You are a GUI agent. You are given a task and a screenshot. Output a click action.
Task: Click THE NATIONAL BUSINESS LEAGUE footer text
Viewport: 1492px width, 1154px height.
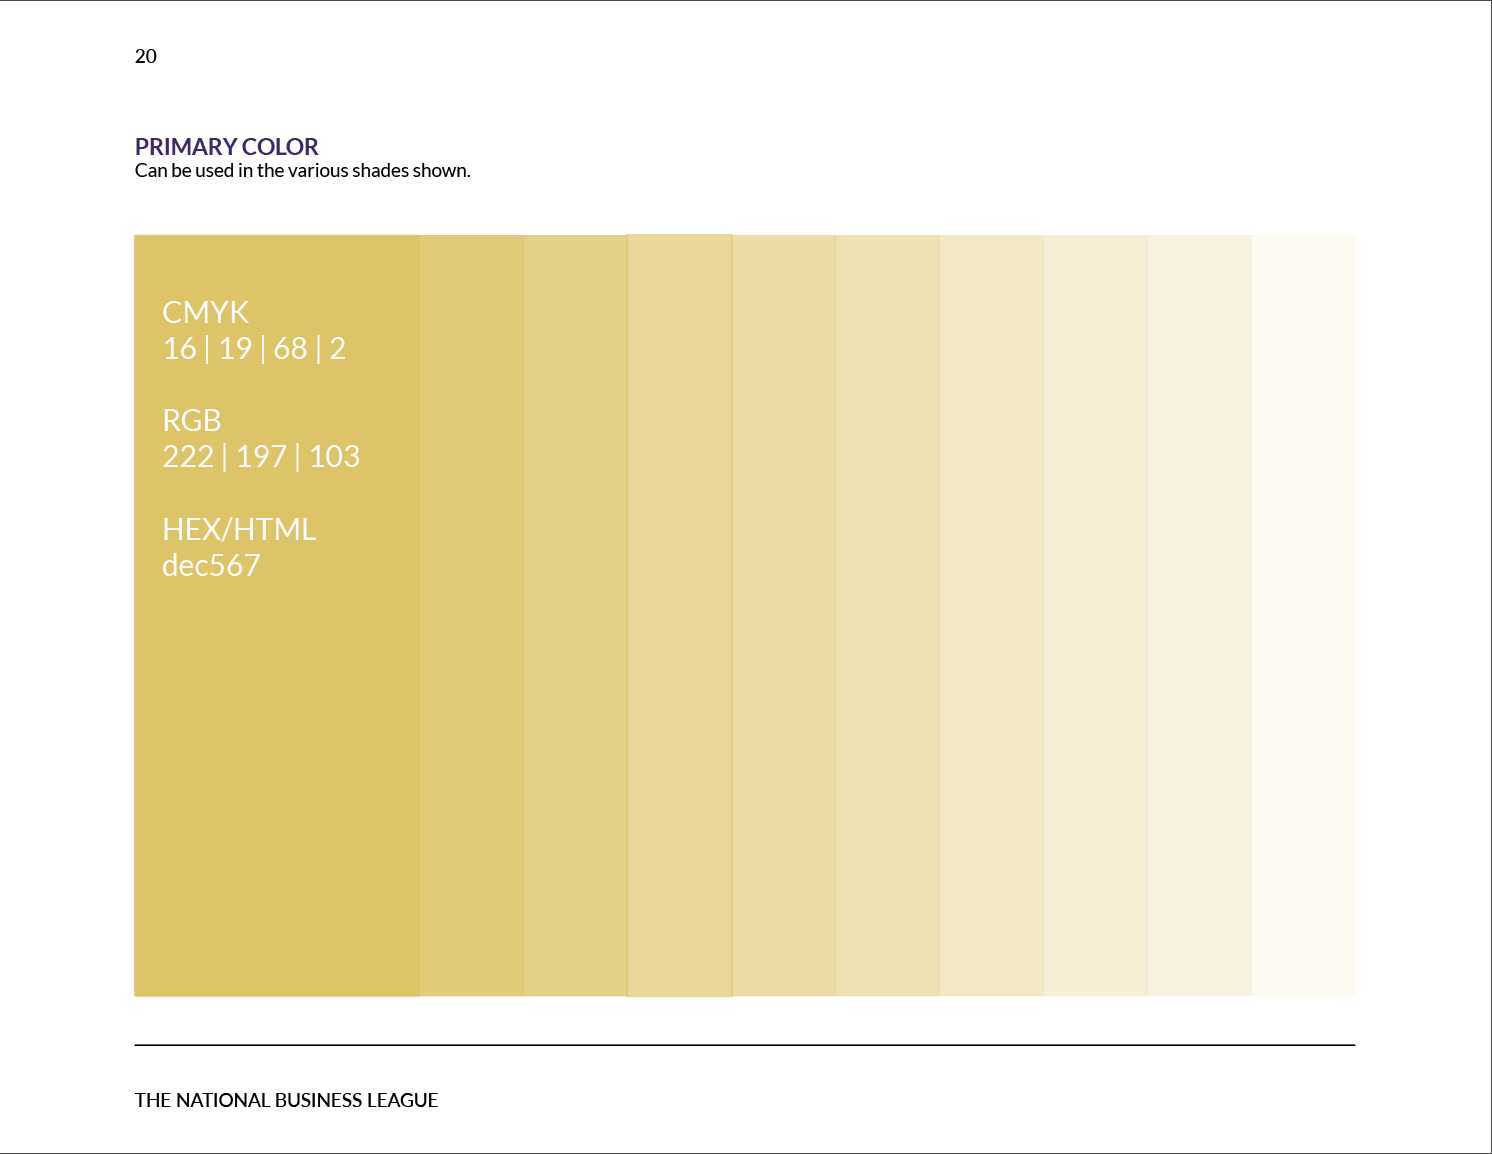point(287,1100)
